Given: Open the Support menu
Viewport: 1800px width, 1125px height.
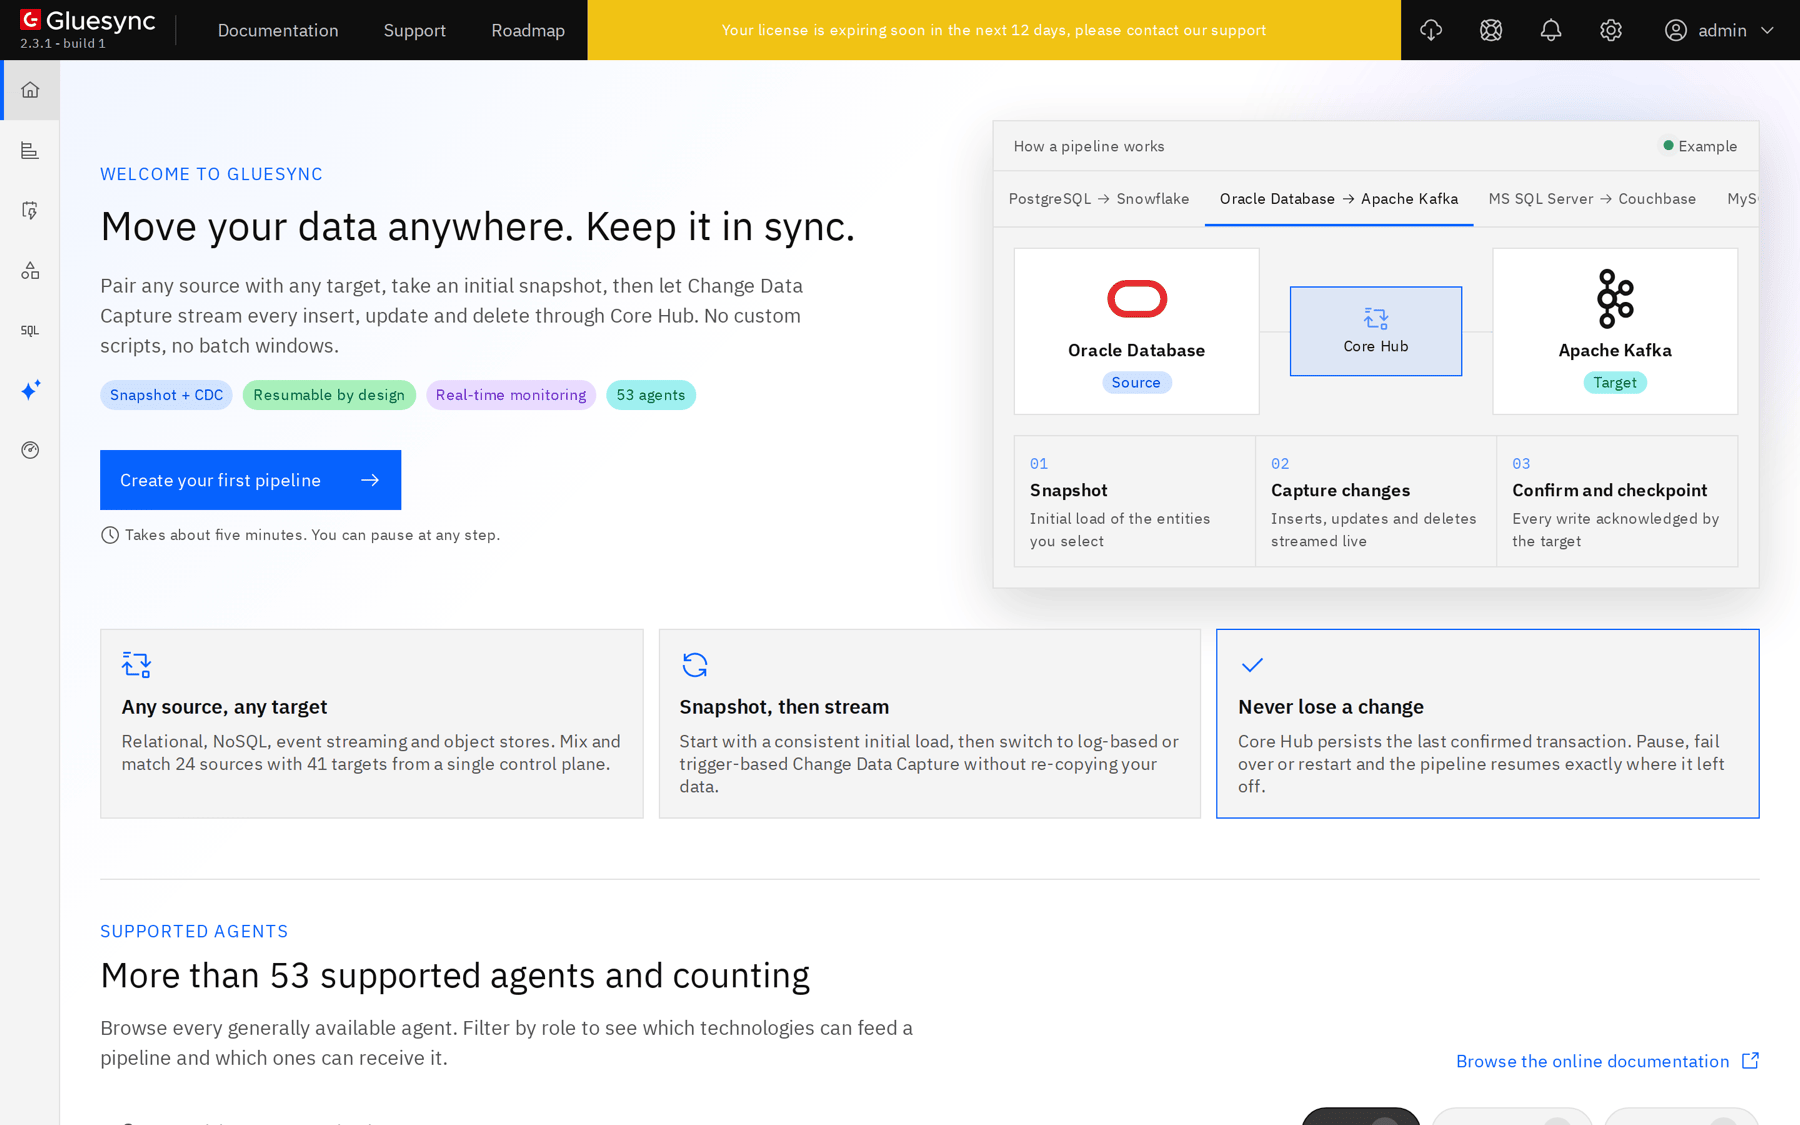Looking at the screenshot, I should (x=415, y=30).
